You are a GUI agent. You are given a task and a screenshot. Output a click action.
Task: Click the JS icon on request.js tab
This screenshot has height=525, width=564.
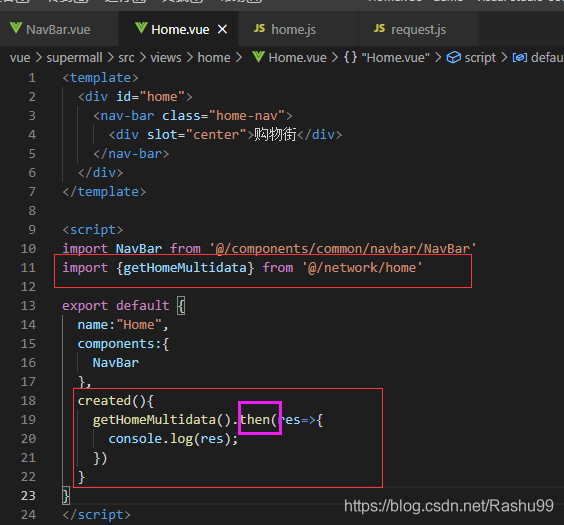click(x=379, y=28)
